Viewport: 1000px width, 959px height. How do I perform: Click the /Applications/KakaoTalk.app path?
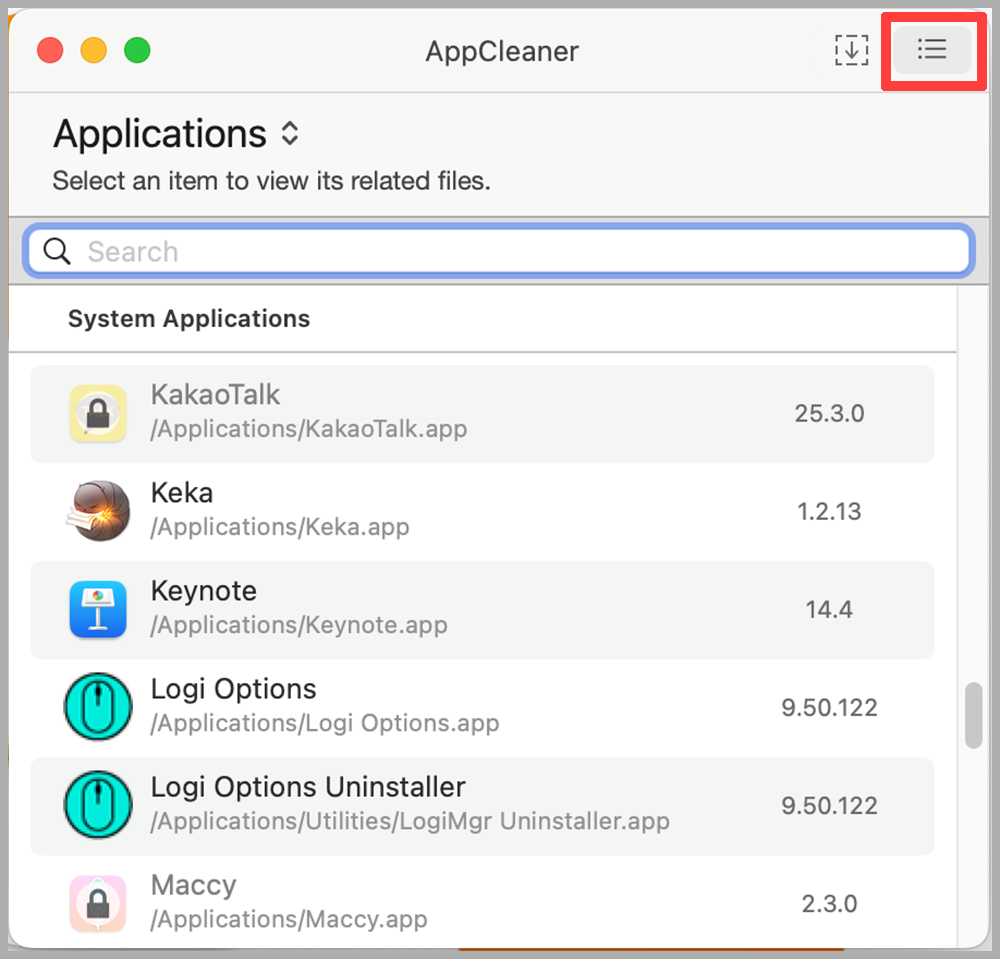pyautogui.click(x=309, y=429)
